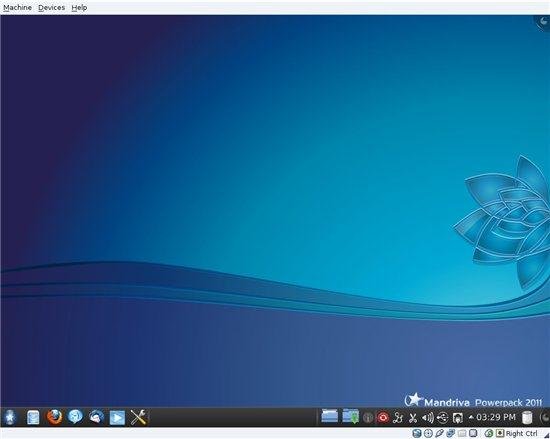Click the gray info tray icon
The image size is (550, 439).
click(368, 418)
